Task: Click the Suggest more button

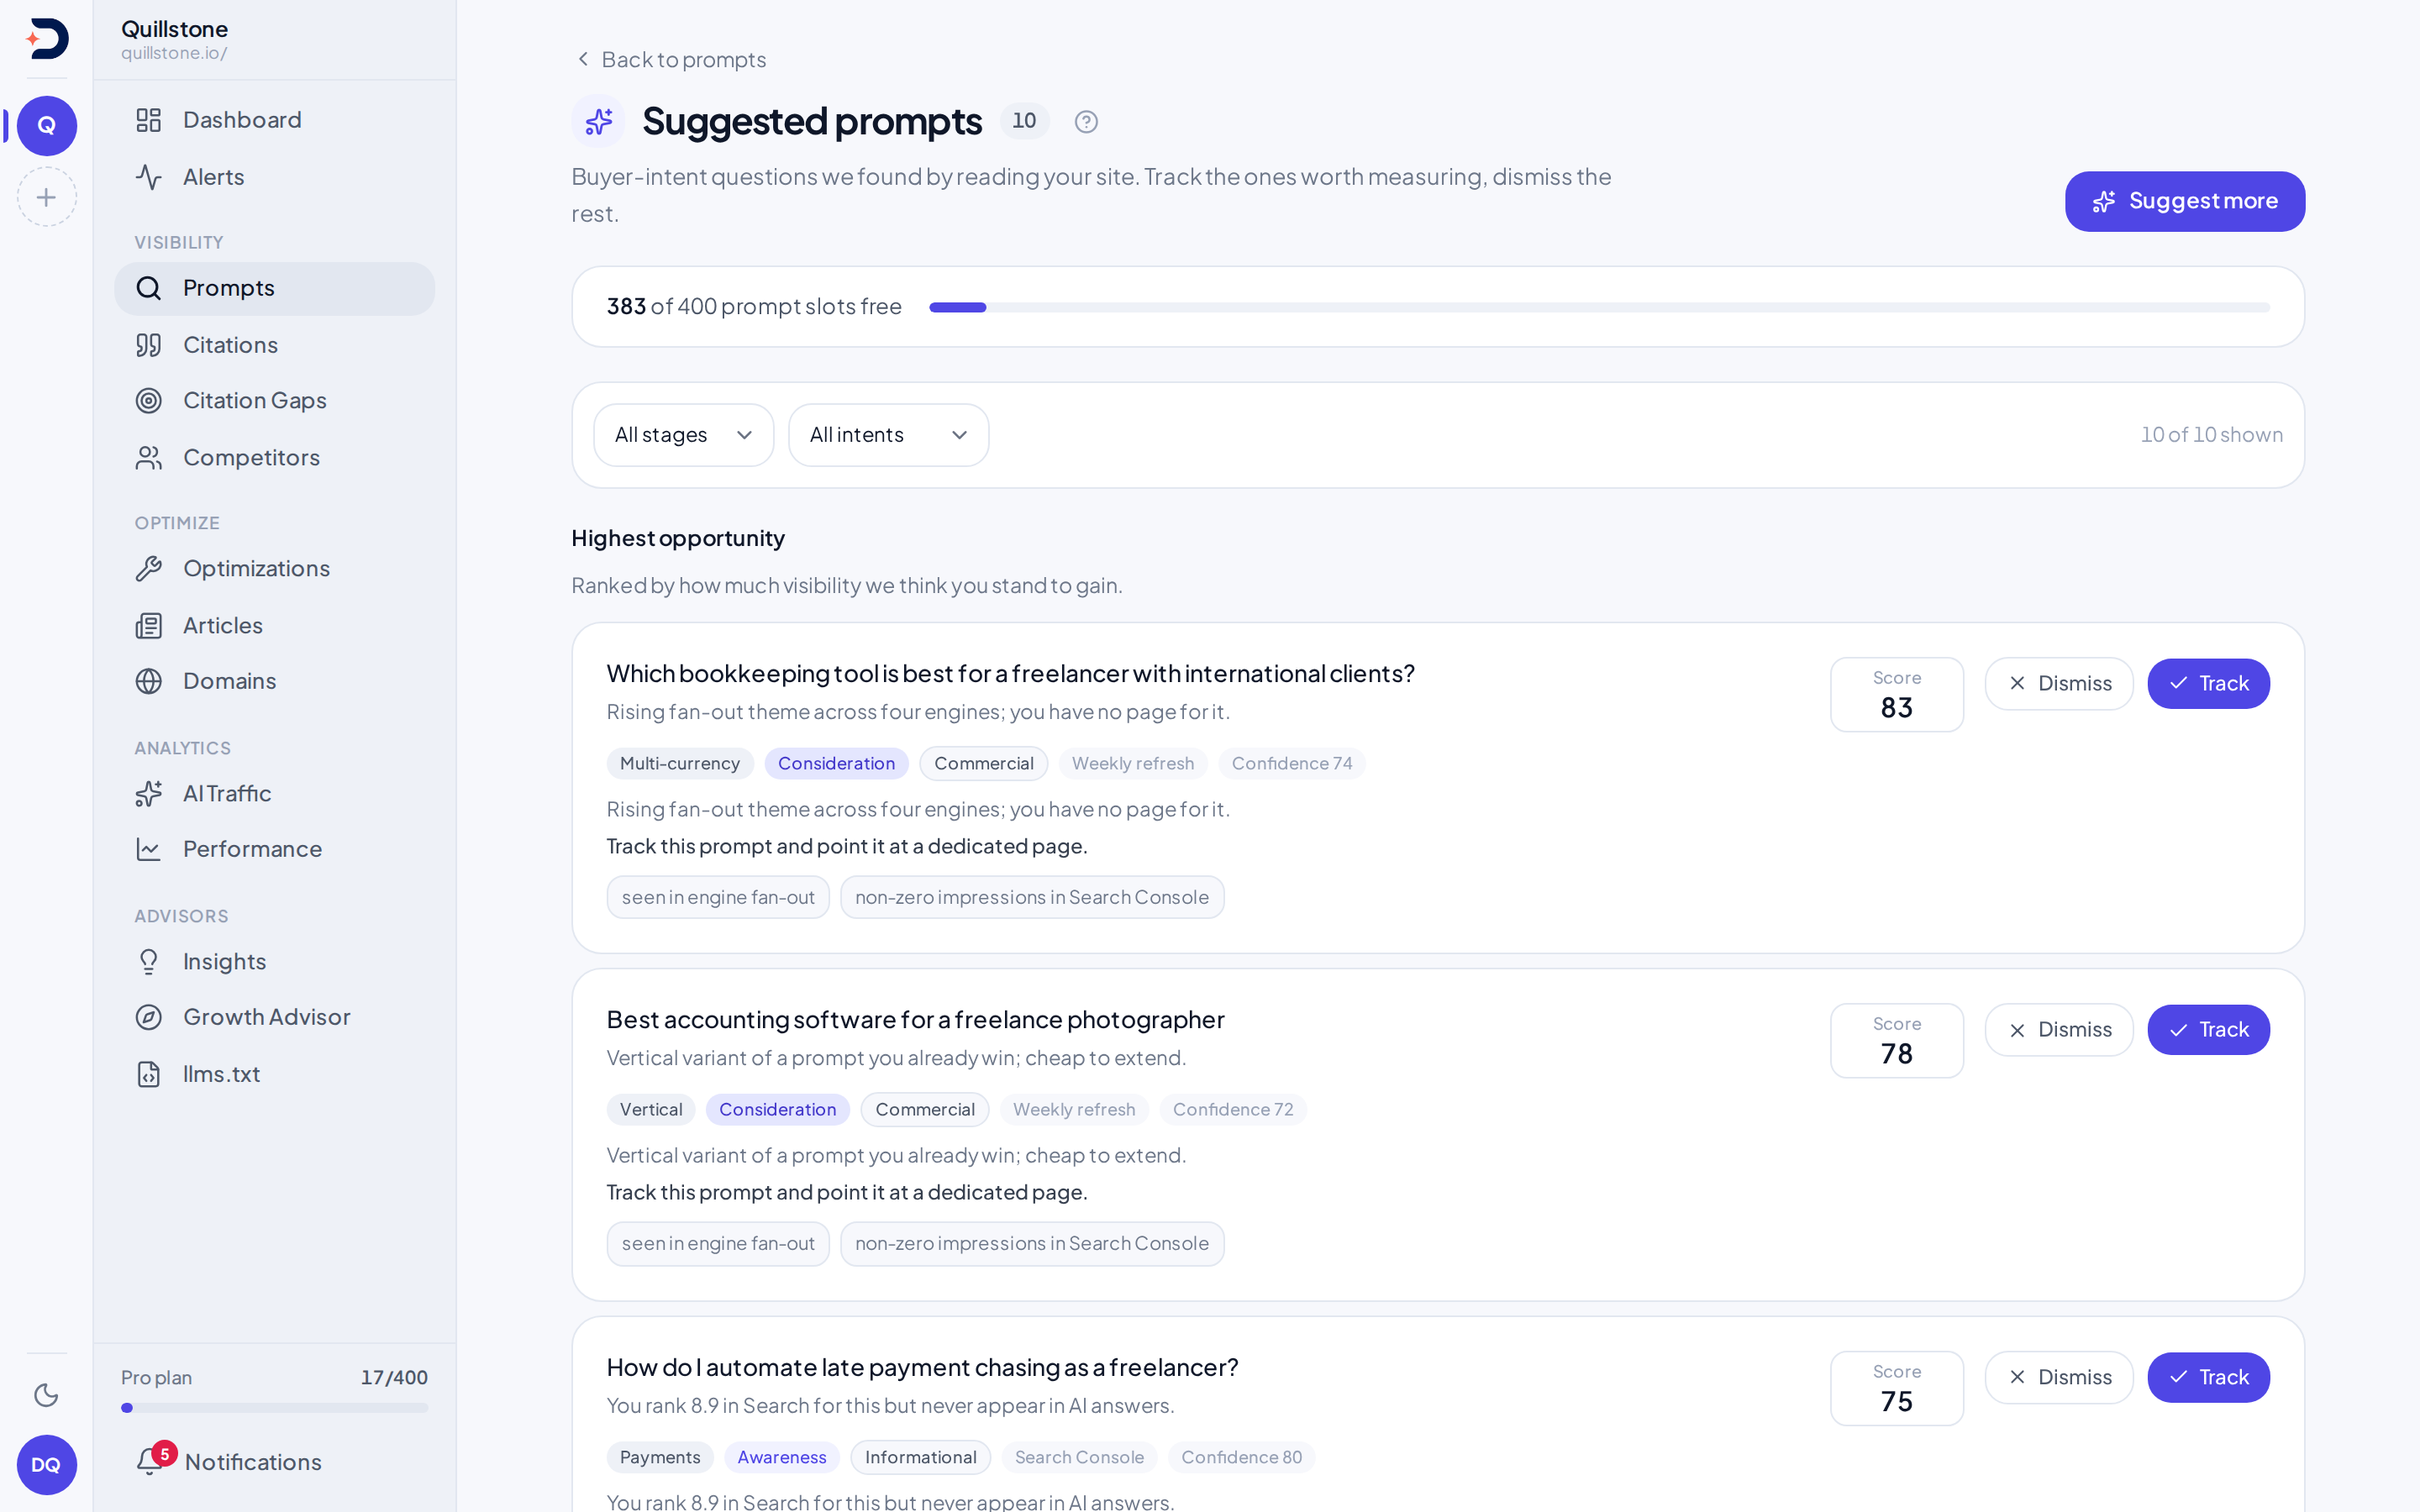Action: 2185,201
